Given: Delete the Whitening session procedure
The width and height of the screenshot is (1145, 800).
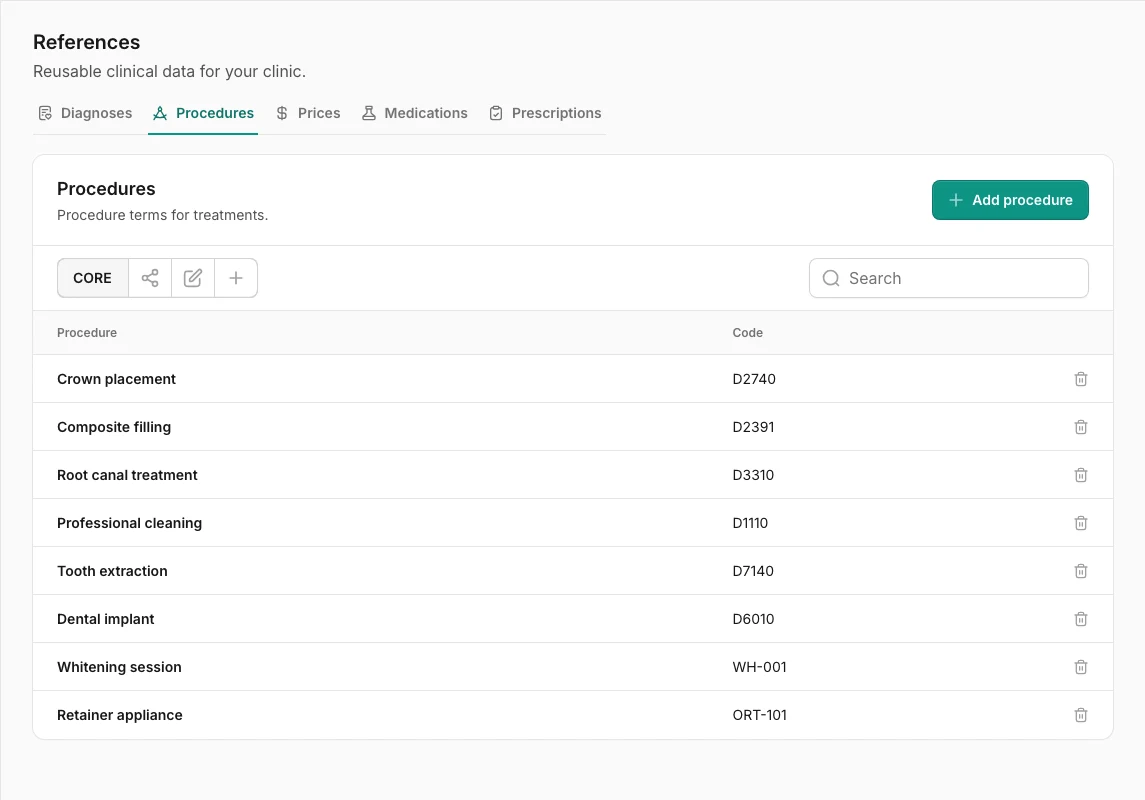Looking at the screenshot, I should click(x=1081, y=667).
